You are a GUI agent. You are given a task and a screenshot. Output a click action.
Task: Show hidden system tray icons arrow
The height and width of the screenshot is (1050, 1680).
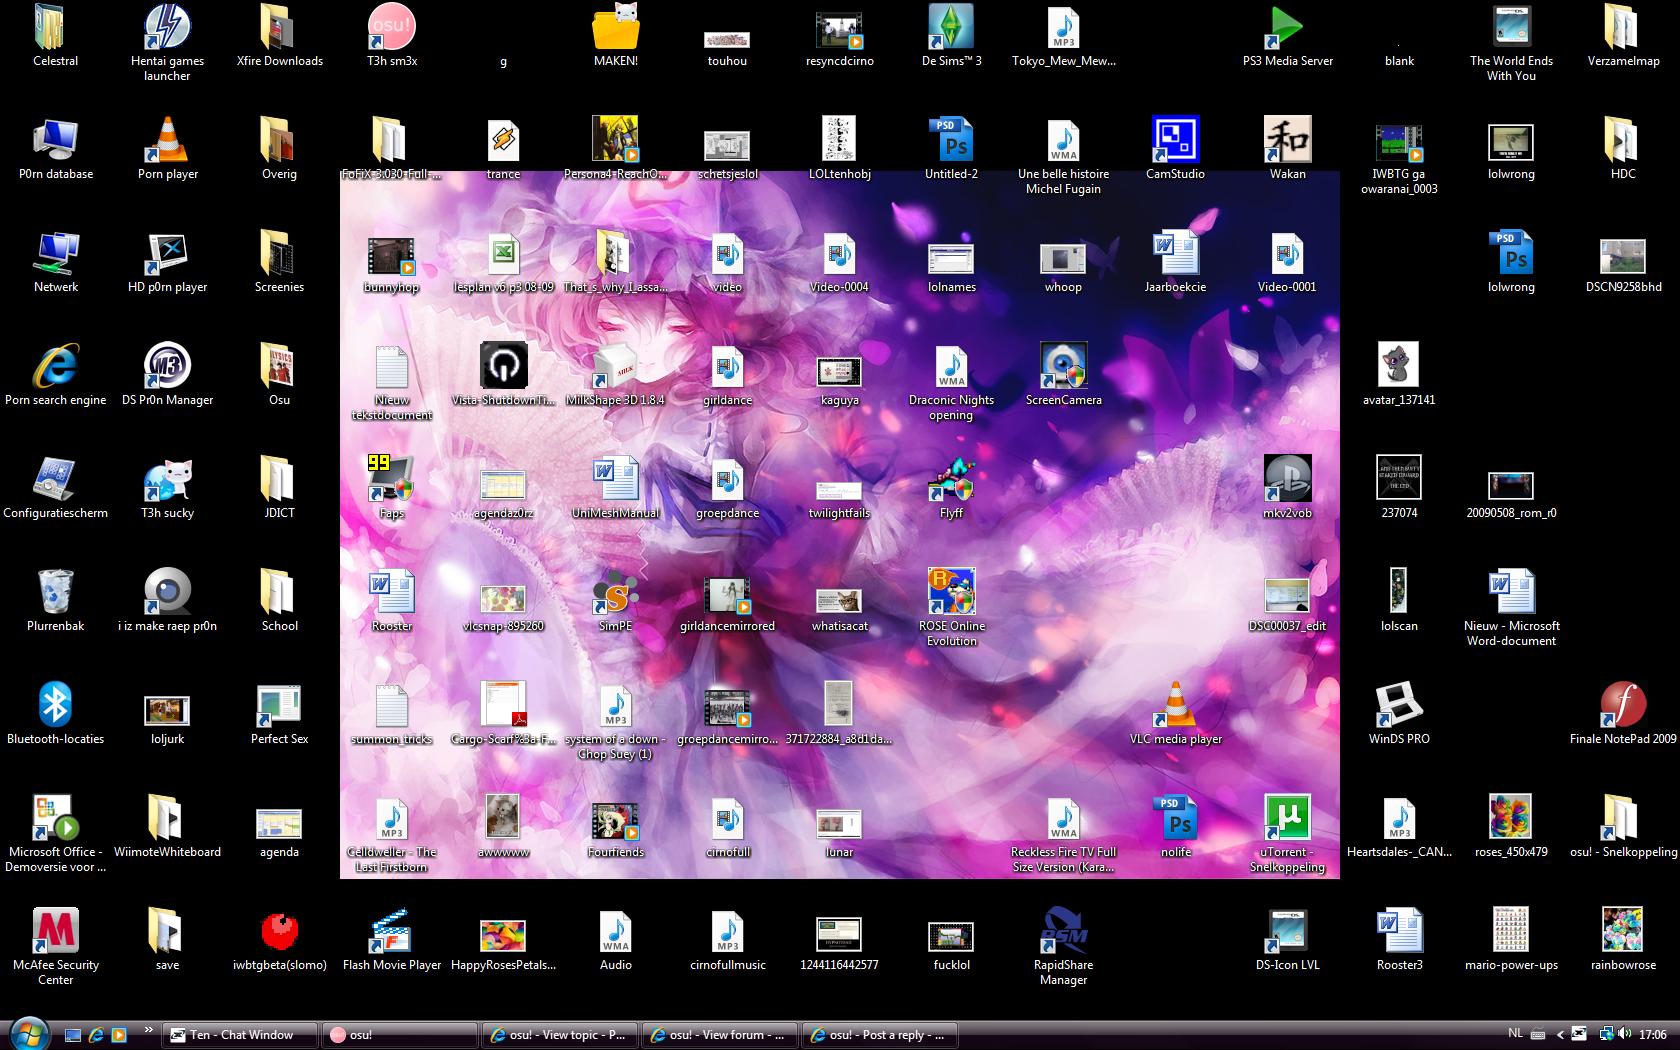coord(1559,1035)
